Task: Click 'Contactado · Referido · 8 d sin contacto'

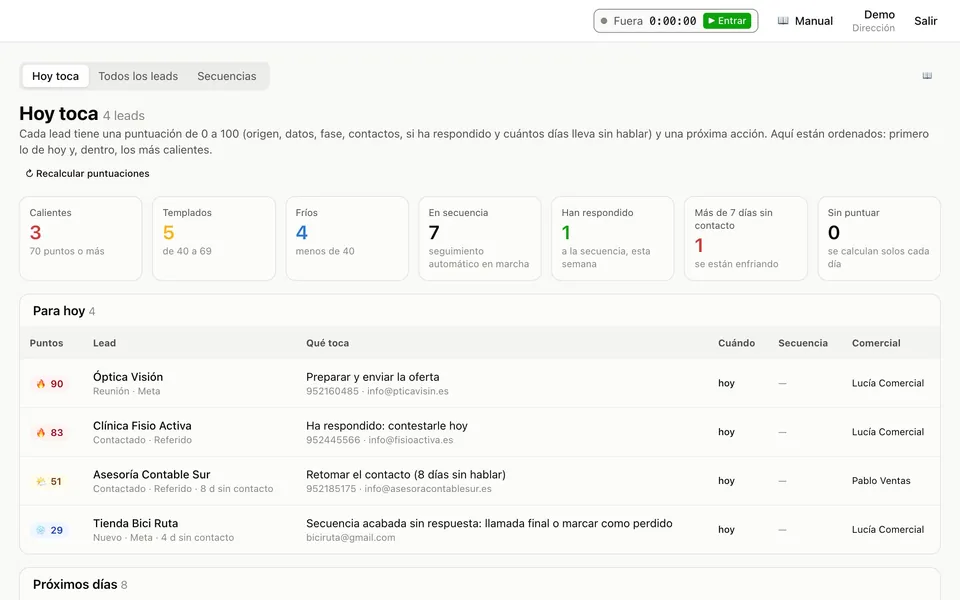Action: pos(183,489)
